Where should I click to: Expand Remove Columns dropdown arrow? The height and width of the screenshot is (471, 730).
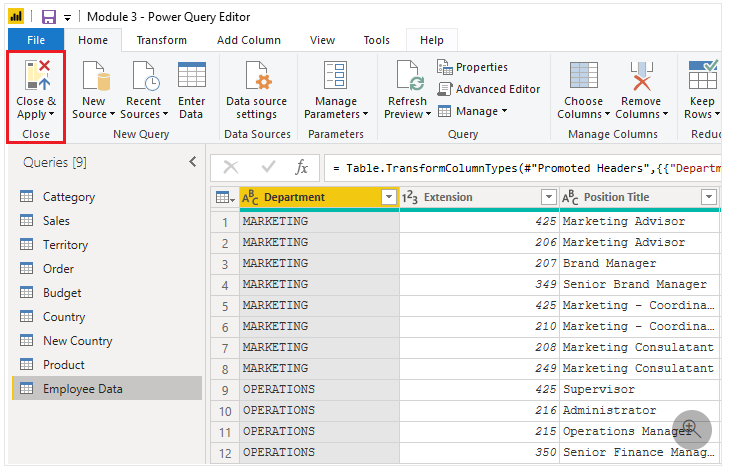[665, 114]
